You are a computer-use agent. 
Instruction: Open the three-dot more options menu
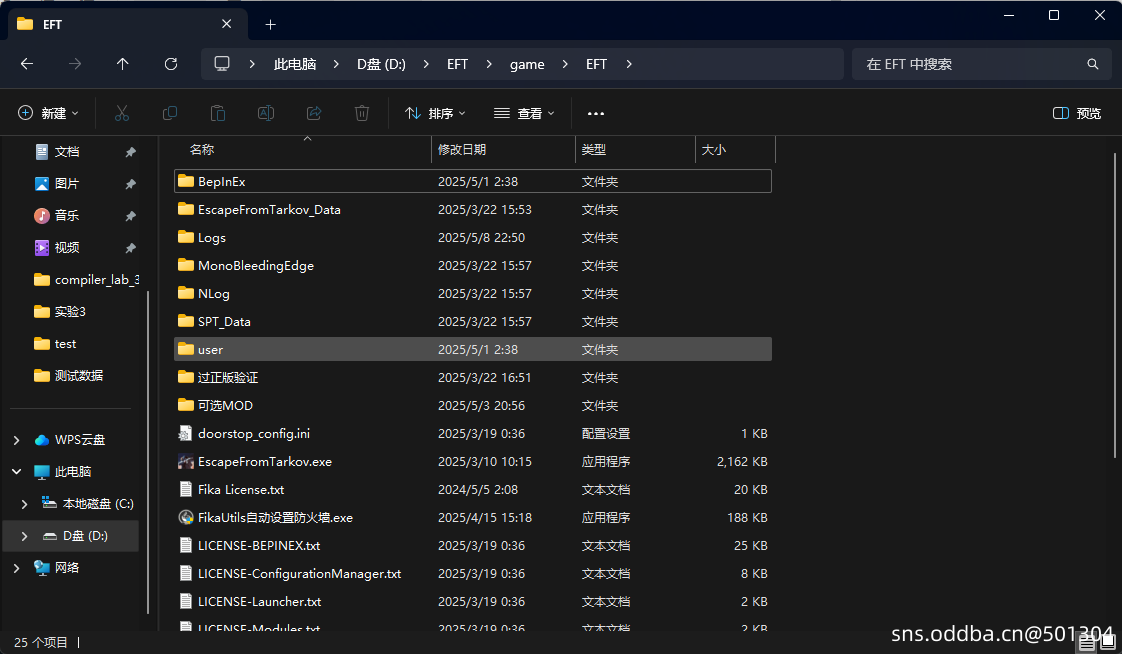click(x=595, y=113)
